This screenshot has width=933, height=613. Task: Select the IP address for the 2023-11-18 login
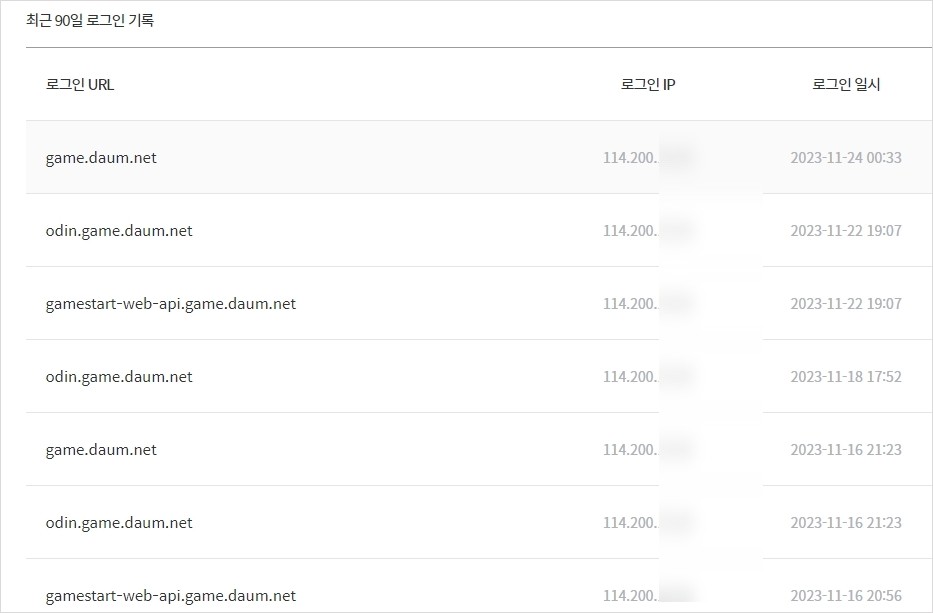[x=648, y=377]
